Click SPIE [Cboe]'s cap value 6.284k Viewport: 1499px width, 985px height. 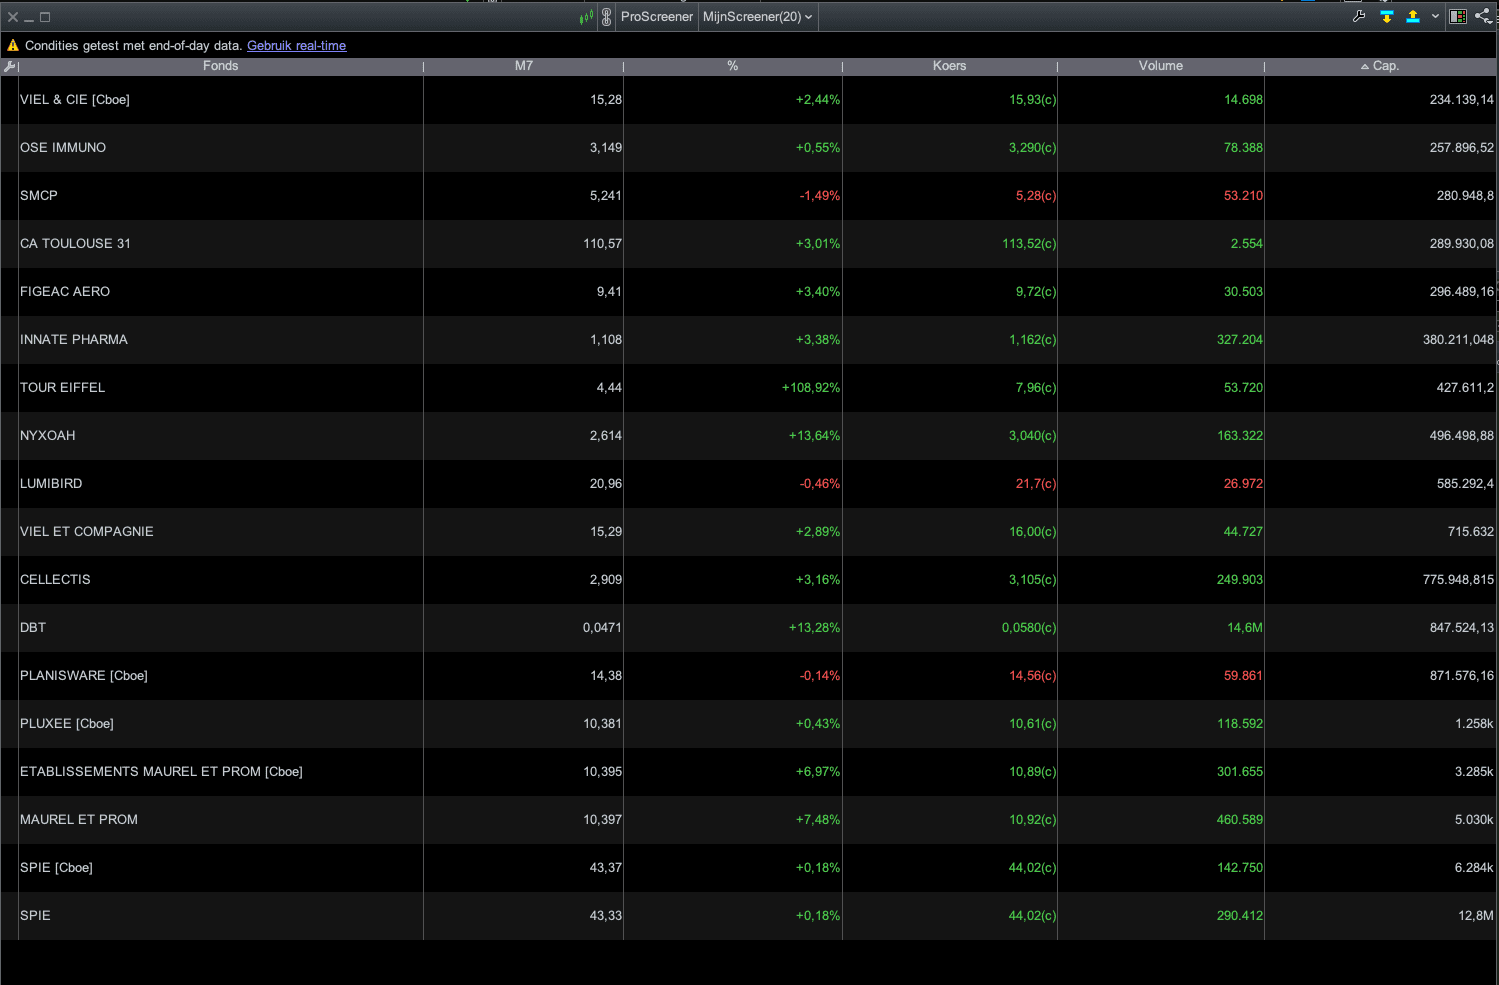1474,868
